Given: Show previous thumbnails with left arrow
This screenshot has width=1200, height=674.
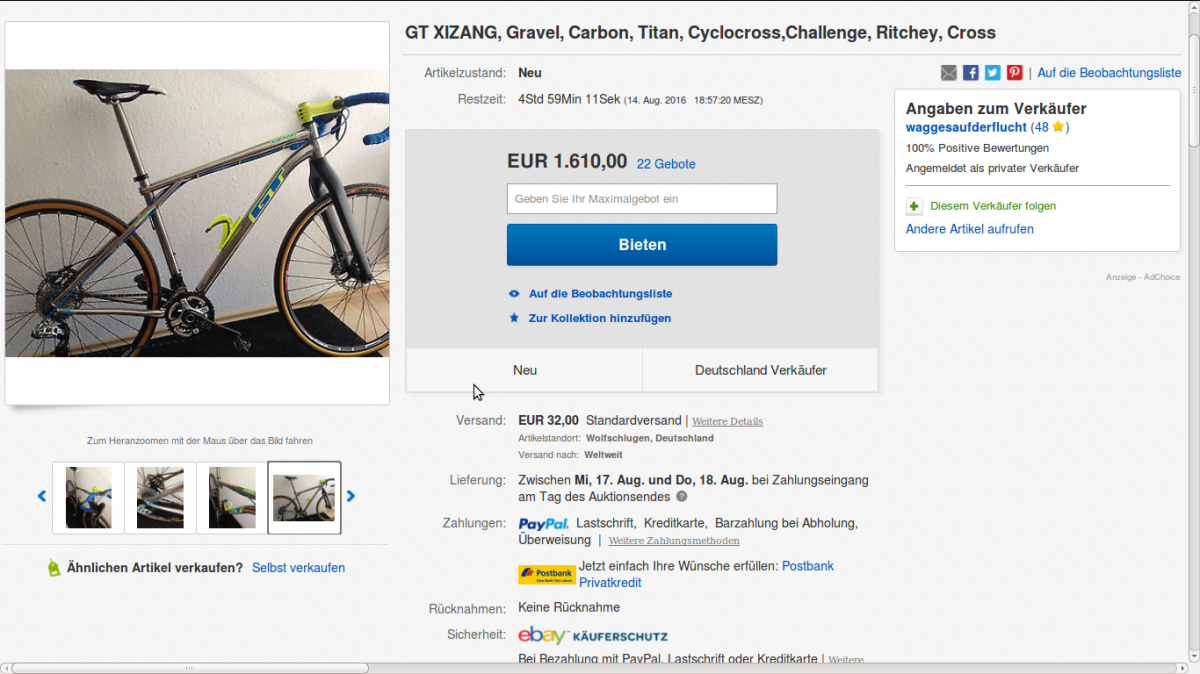Looking at the screenshot, I should coord(42,496).
